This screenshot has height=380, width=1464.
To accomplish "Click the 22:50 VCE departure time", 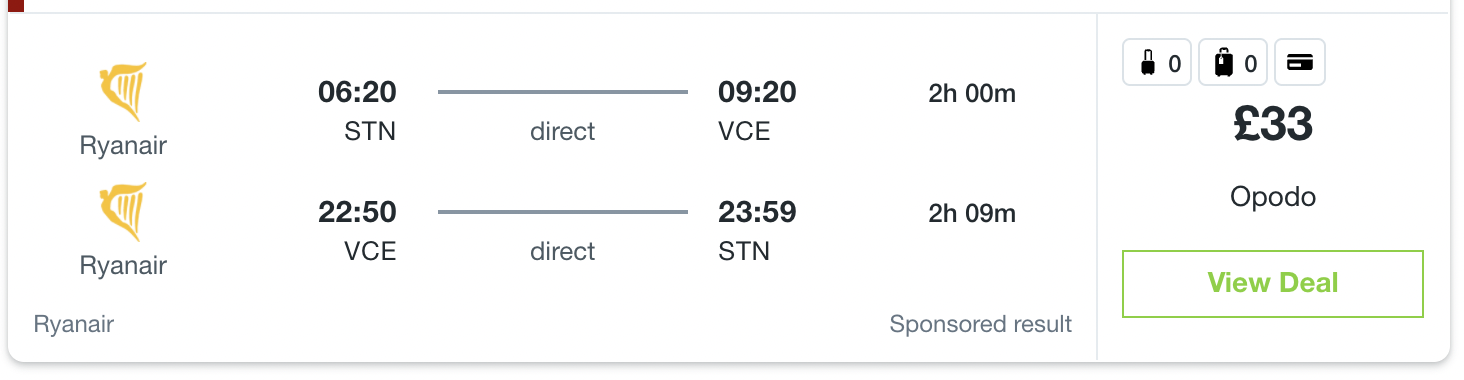I will (x=357, y=213).
